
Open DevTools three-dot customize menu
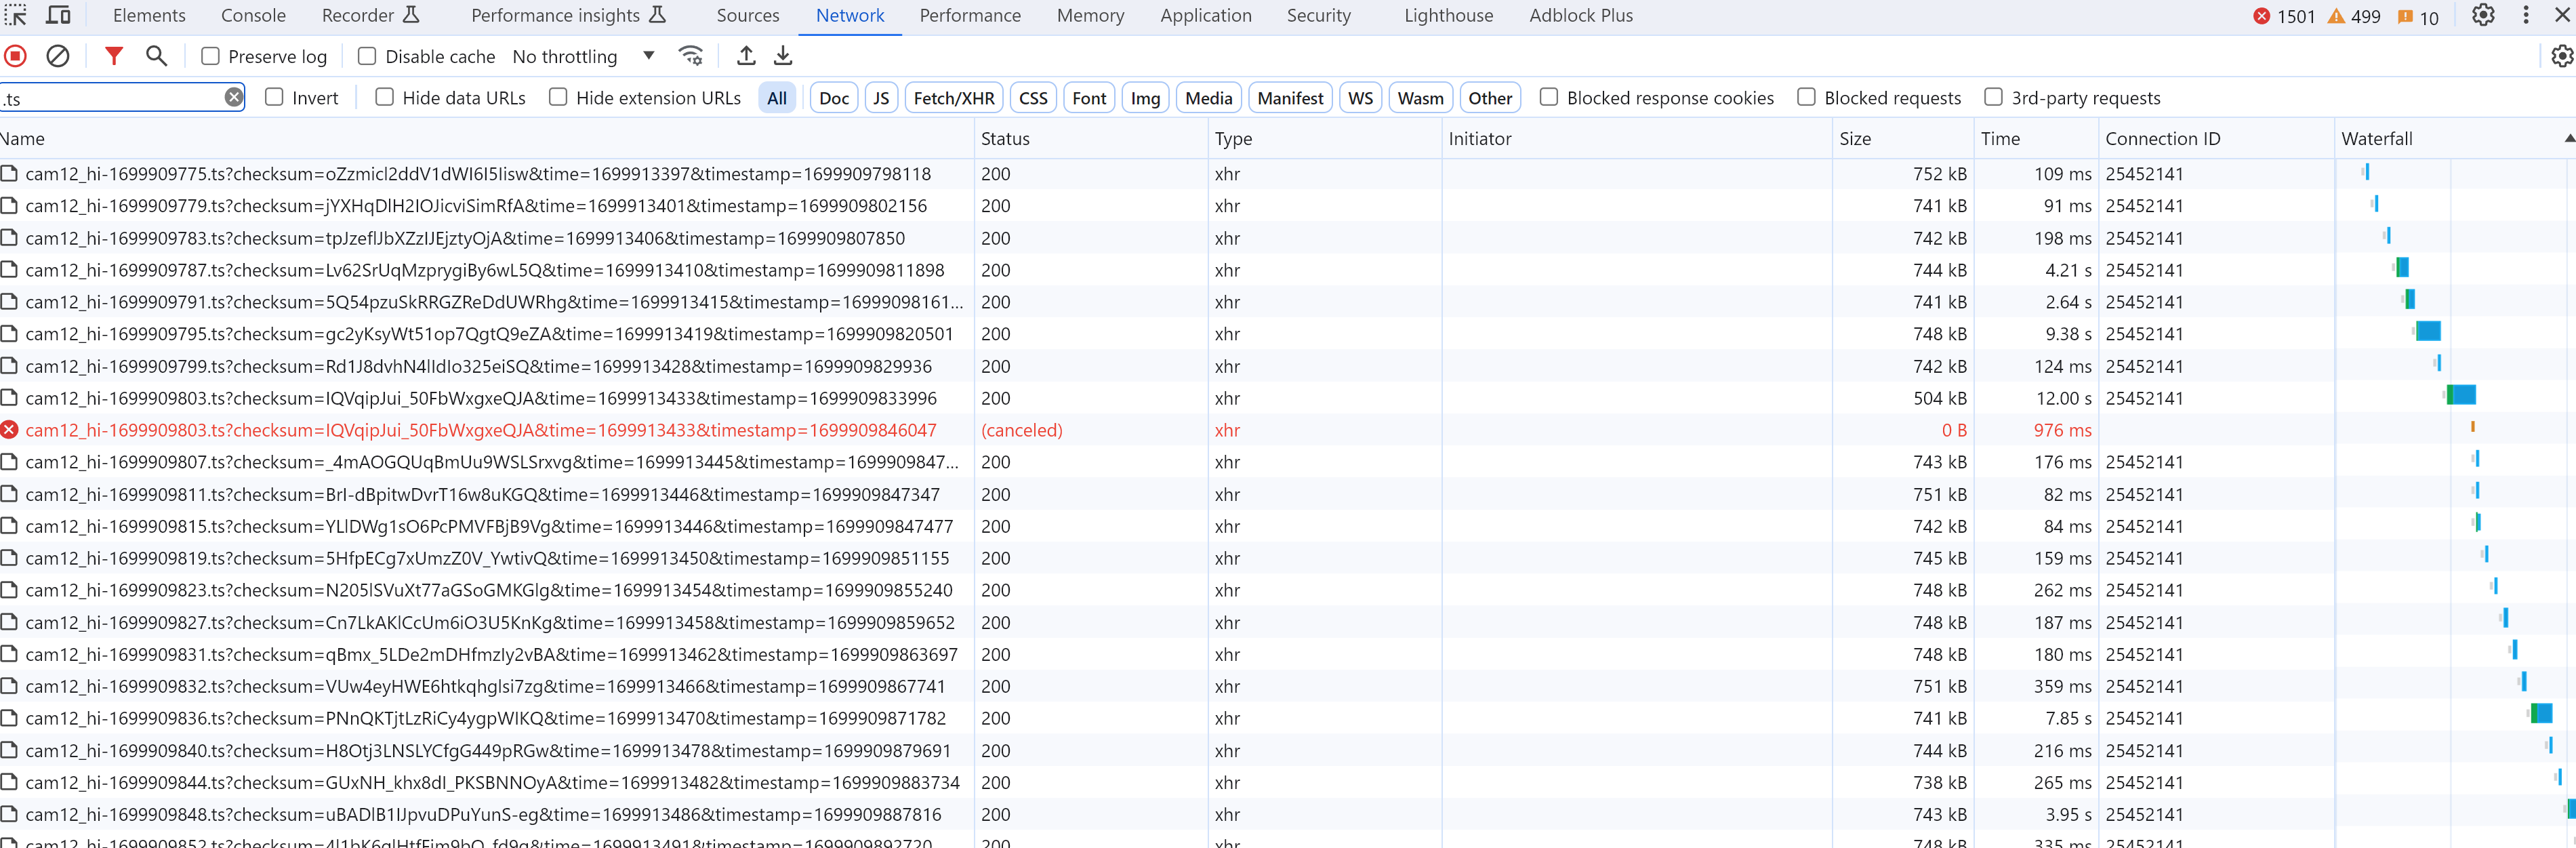pyautogui.click(x=2525, y=15)
